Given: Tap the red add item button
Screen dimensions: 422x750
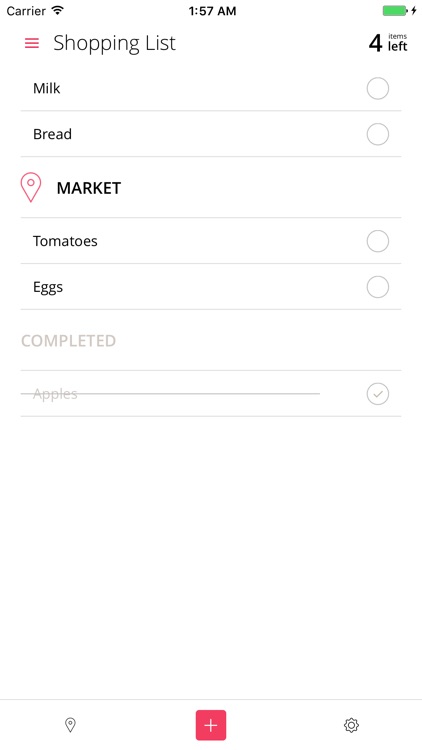Looking at the screenshot, I should [211, 725].
